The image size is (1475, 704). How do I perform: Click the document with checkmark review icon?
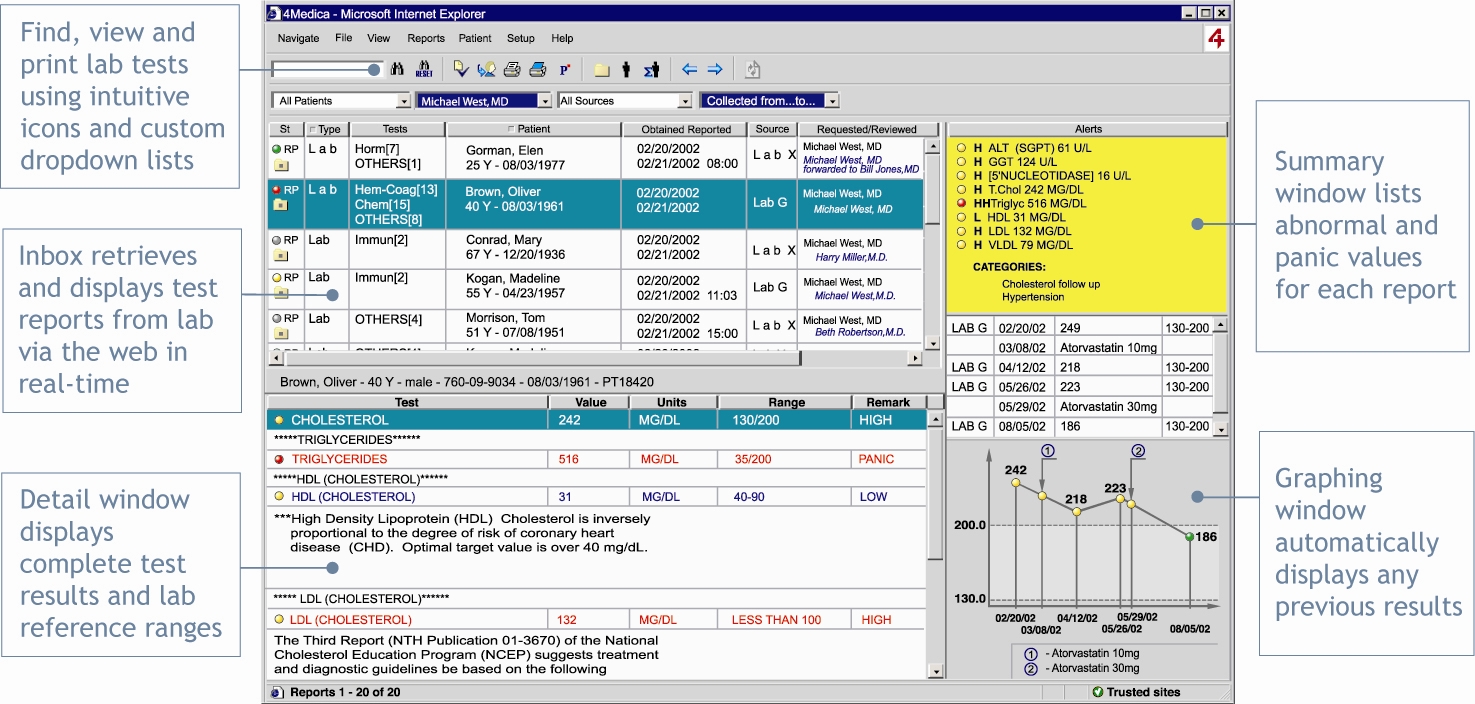click(x=460, y=70)
